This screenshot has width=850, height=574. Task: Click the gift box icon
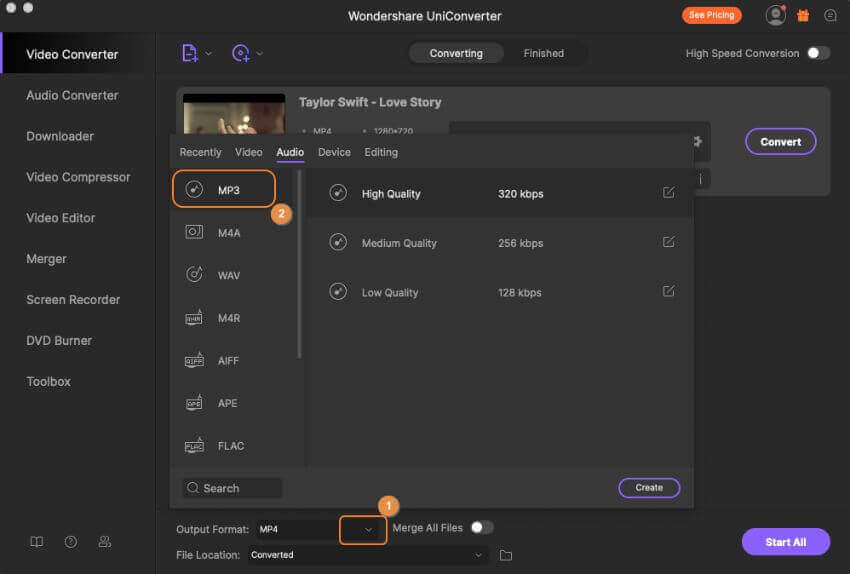pyautogui.click(x=803, y=16)
